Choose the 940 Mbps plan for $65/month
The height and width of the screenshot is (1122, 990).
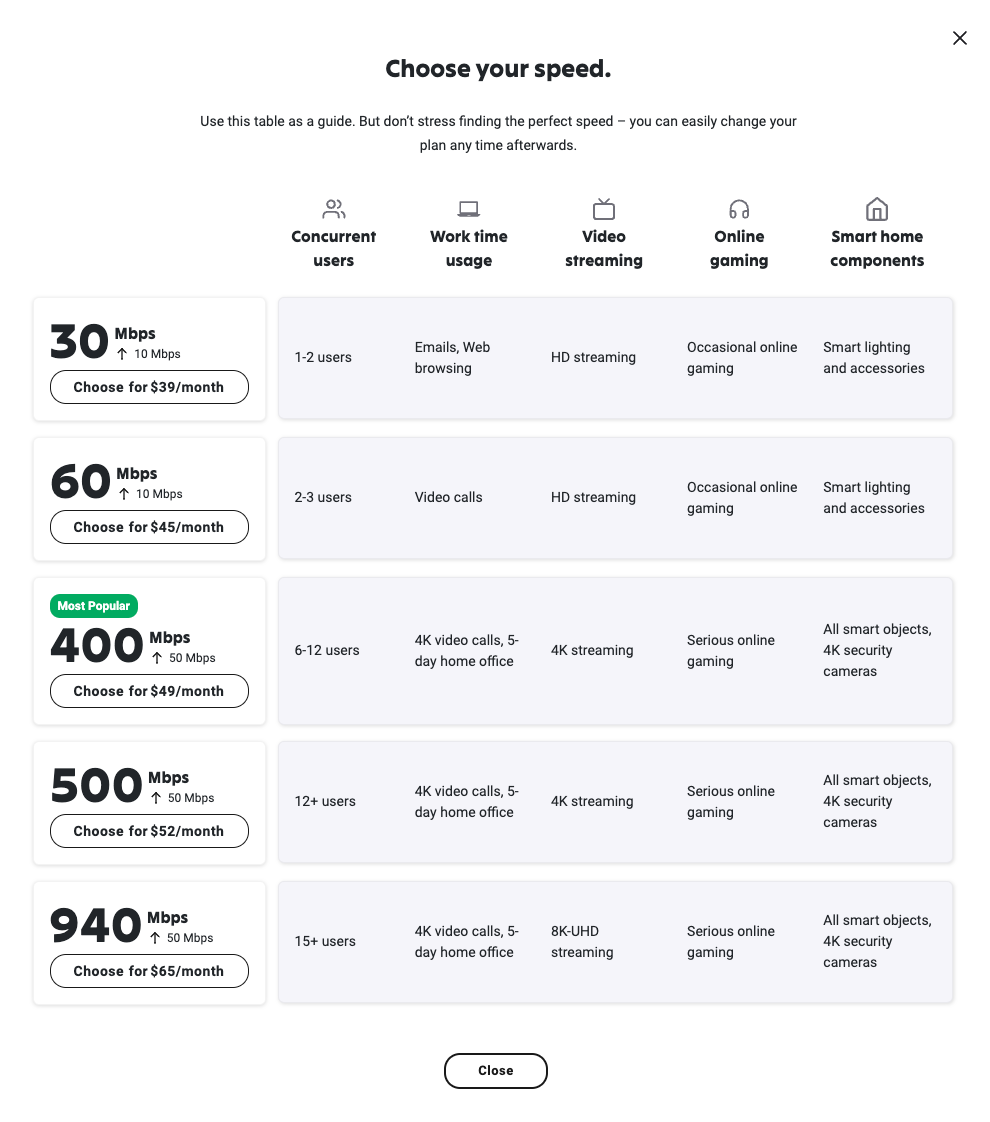149,971
